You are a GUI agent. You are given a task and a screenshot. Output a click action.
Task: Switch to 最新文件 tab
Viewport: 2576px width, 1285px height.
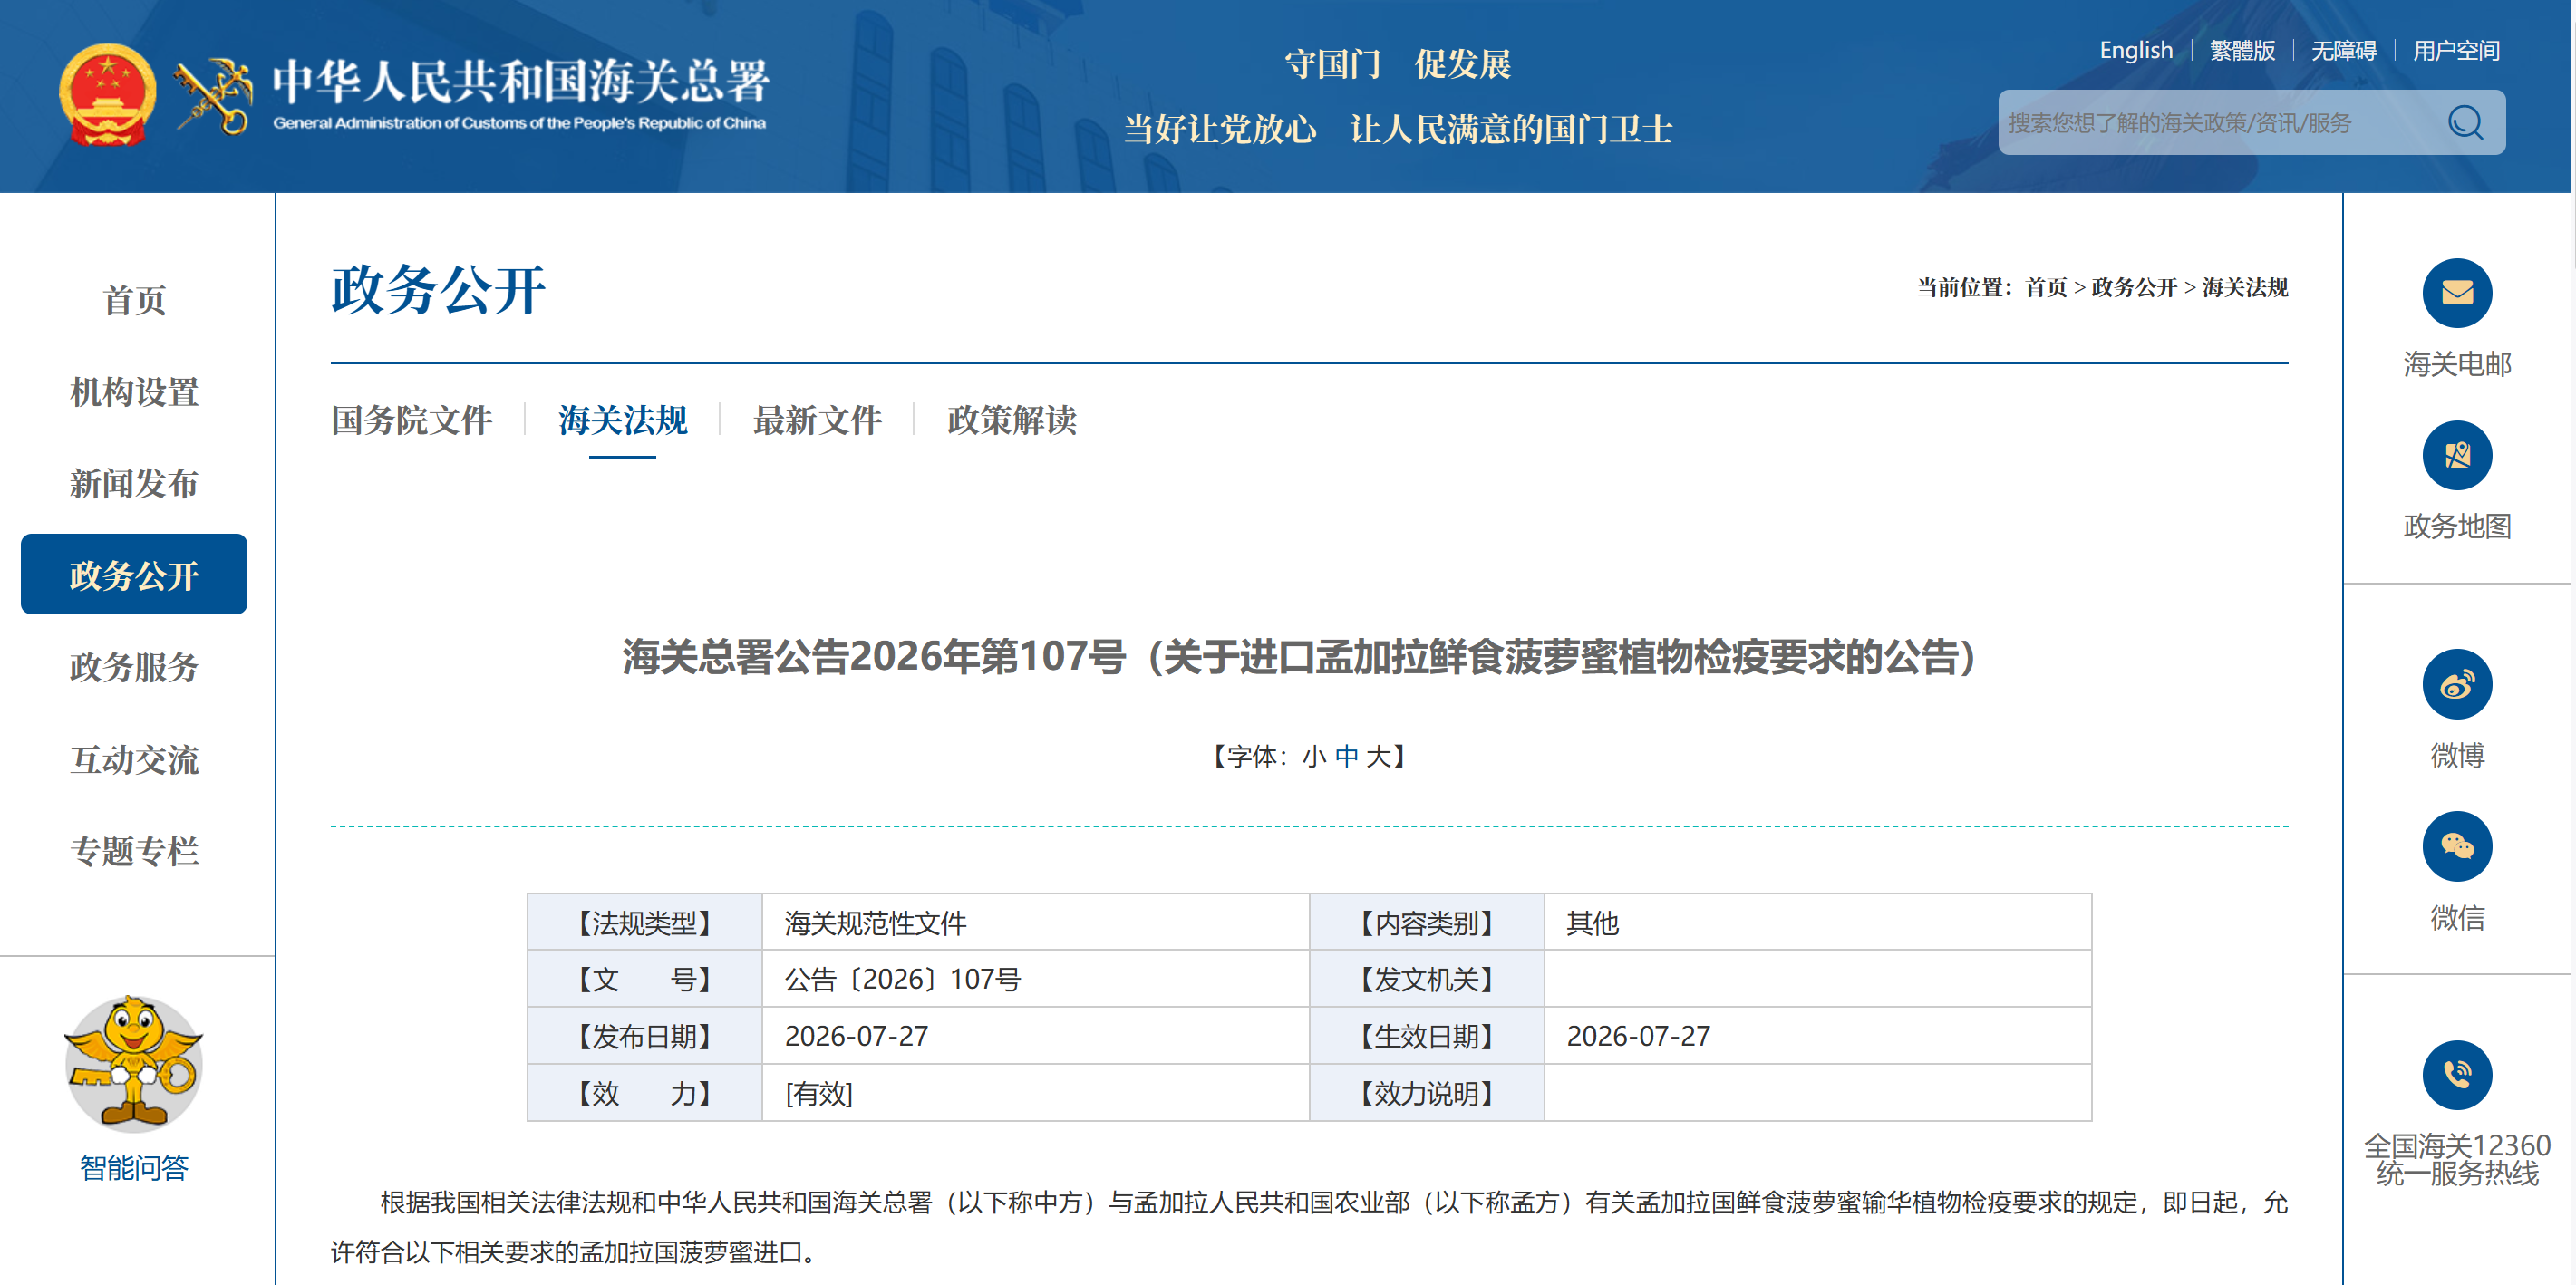pyautogui.click(x=817, y=420)
